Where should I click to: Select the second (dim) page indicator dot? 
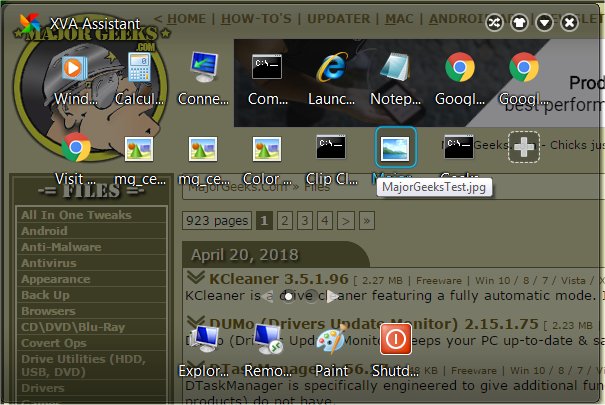(311, 297)
